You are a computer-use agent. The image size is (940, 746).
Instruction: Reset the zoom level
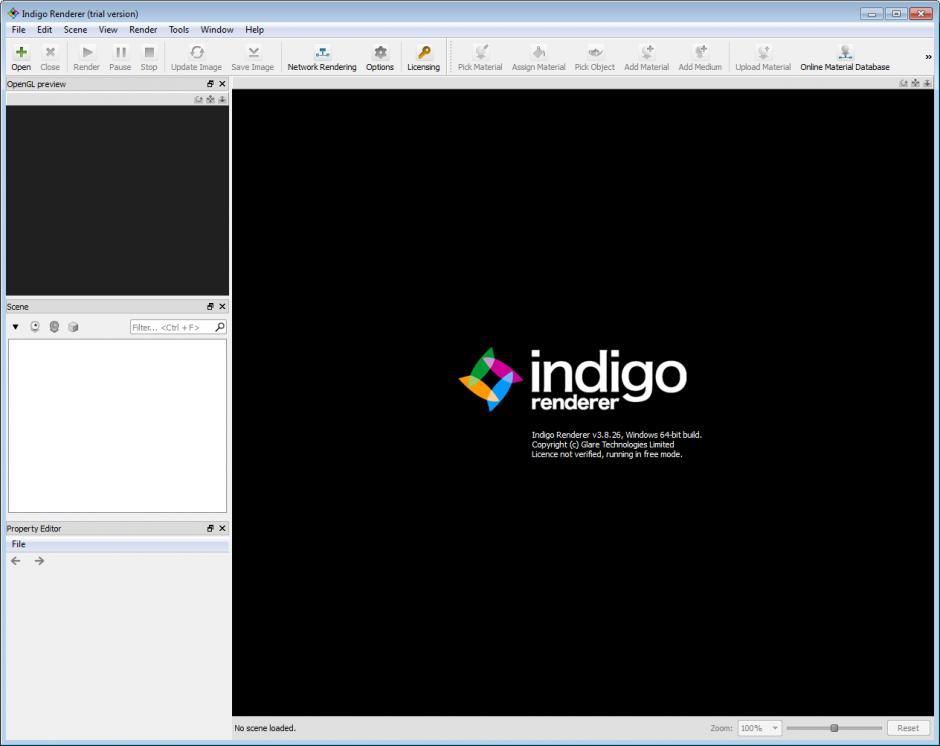click(908, 728)
